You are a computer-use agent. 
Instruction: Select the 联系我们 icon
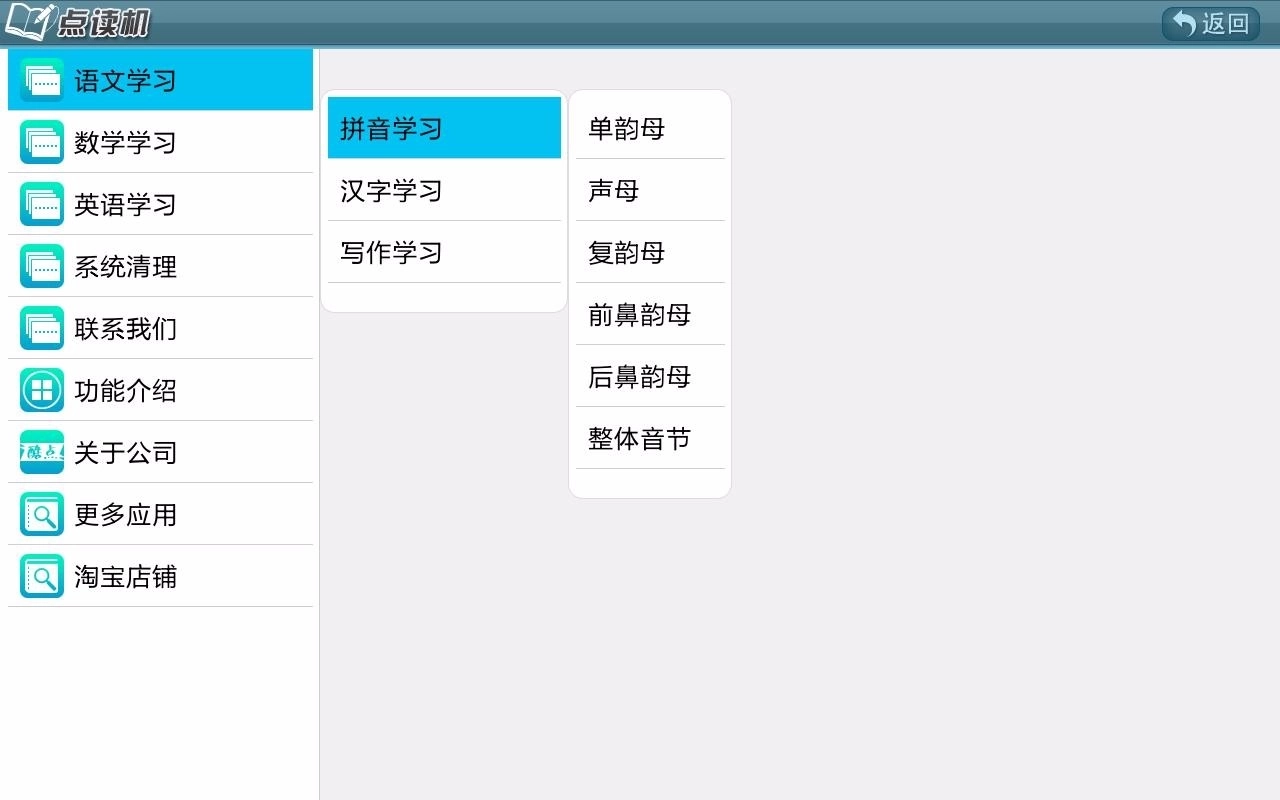(41, 328)
